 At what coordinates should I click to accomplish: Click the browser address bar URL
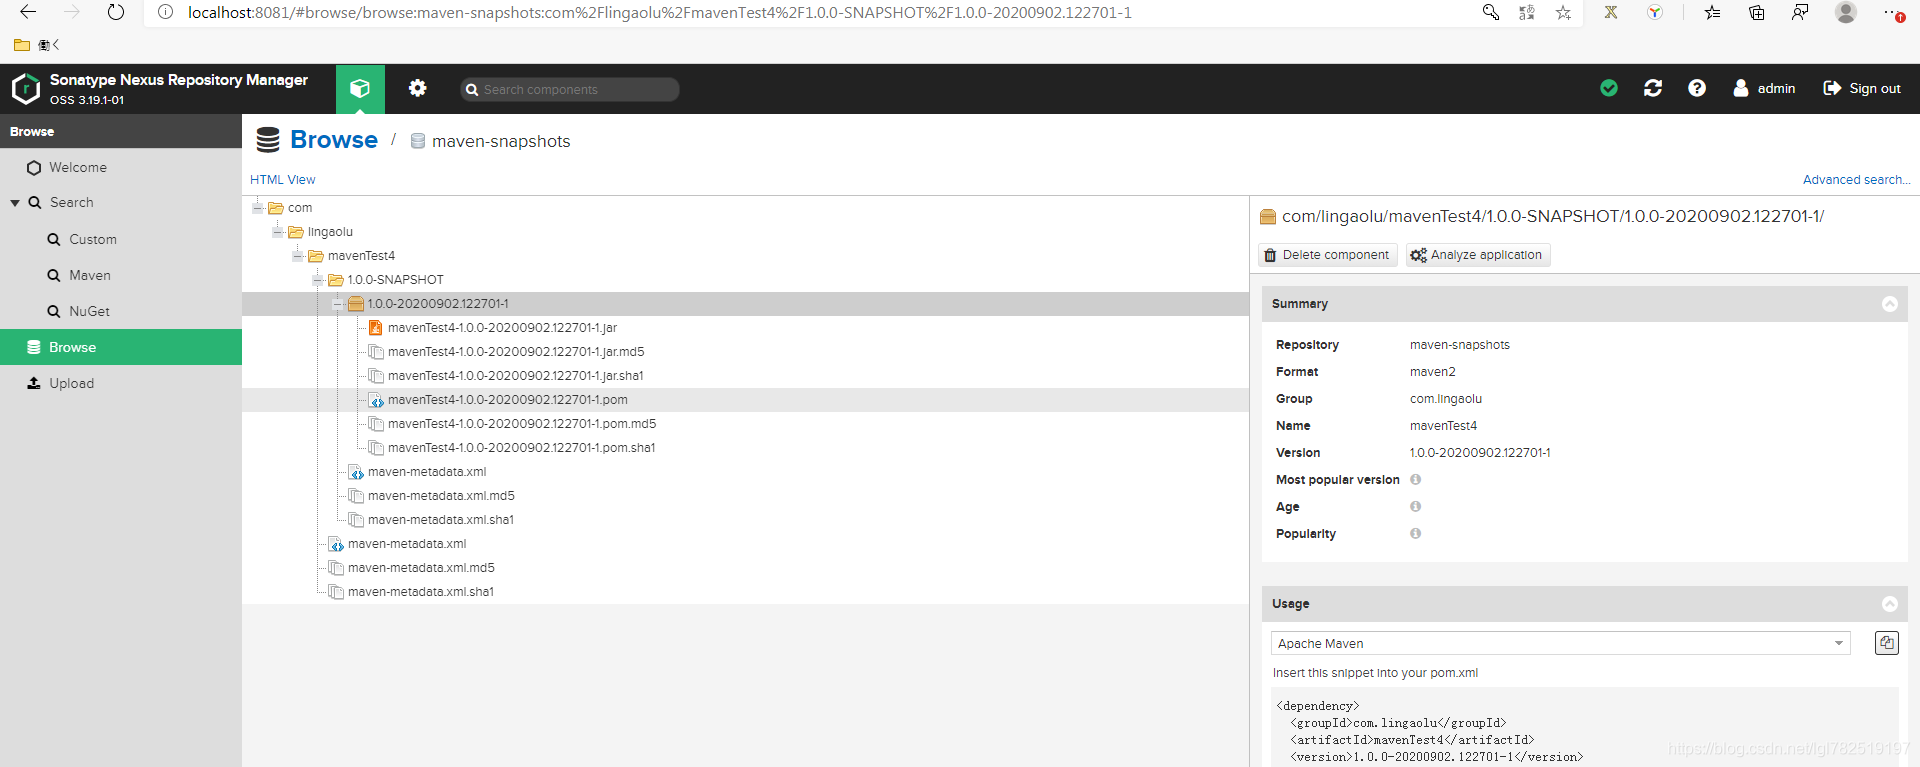coord(660,13)
